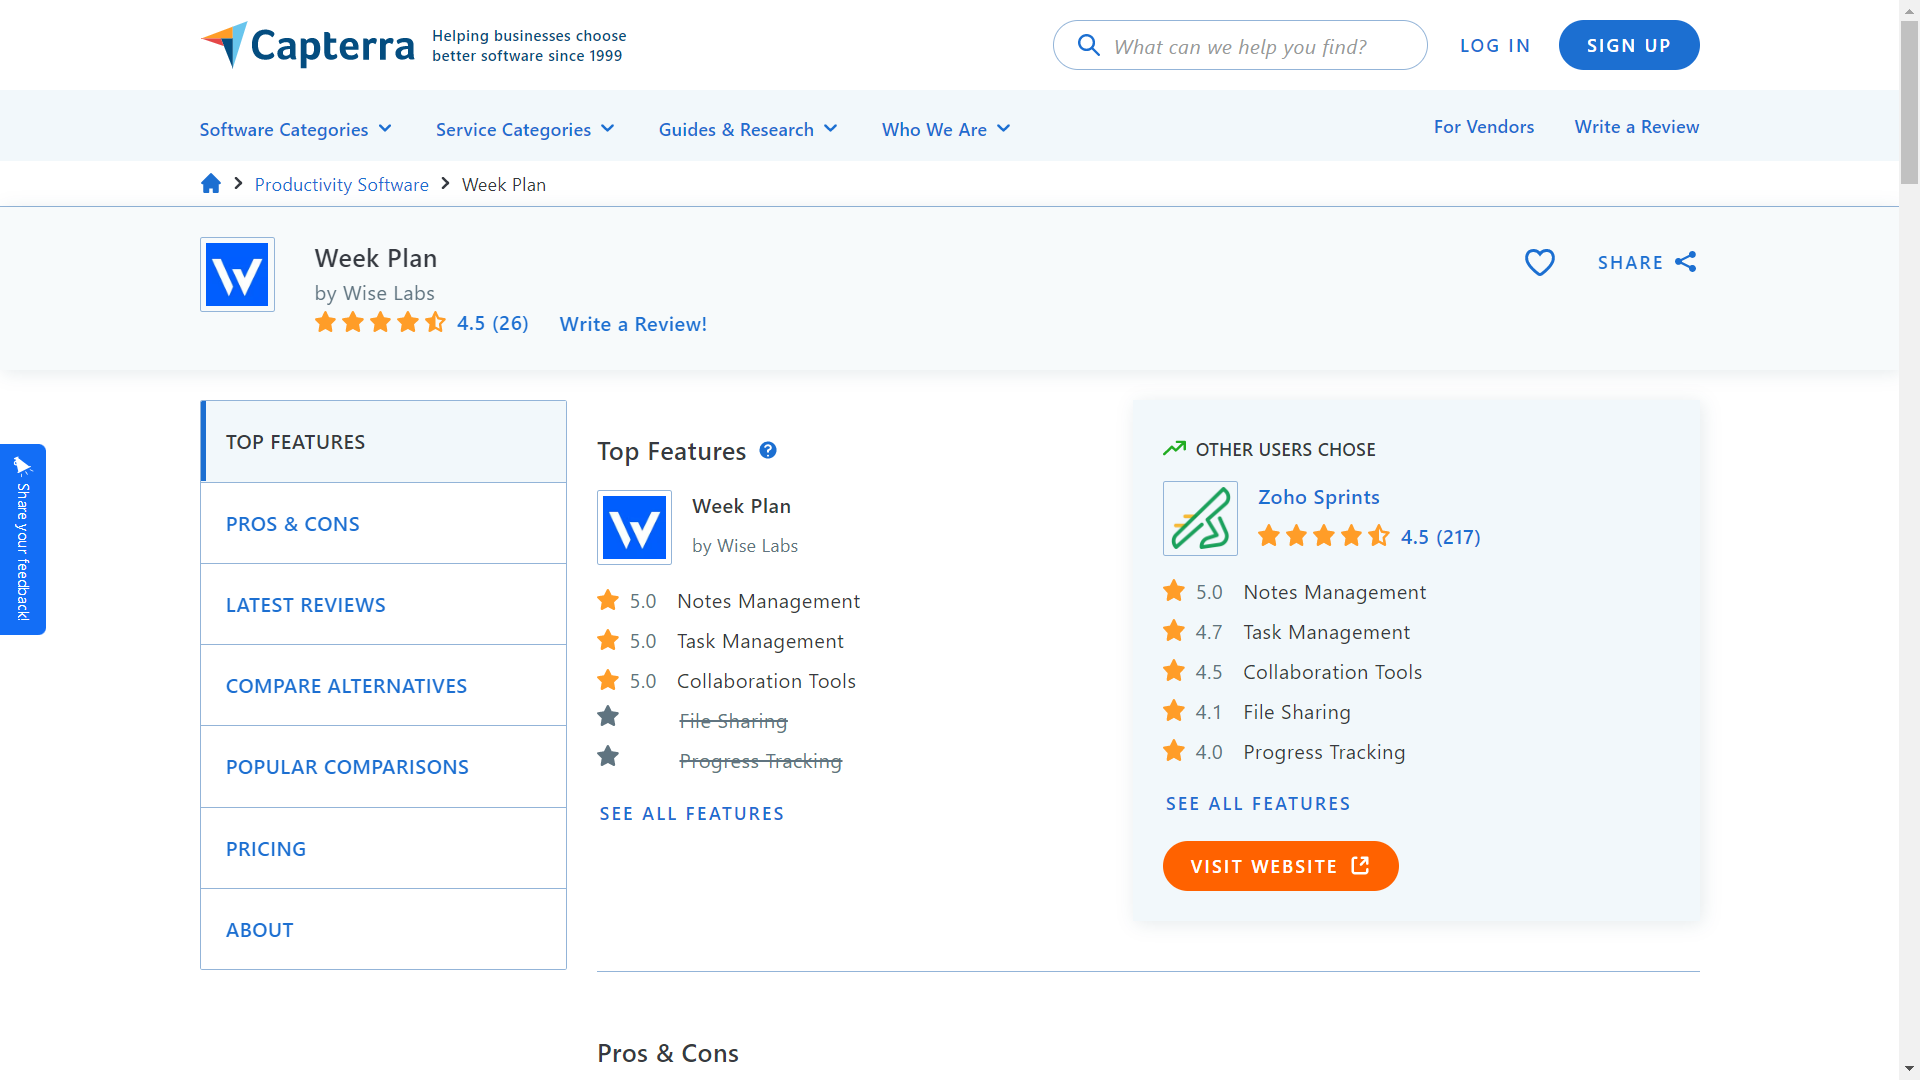Screen dimensions: 1920x1080
Task: Expand the Who We Are dropdown
Action: (x=944, y=128)
